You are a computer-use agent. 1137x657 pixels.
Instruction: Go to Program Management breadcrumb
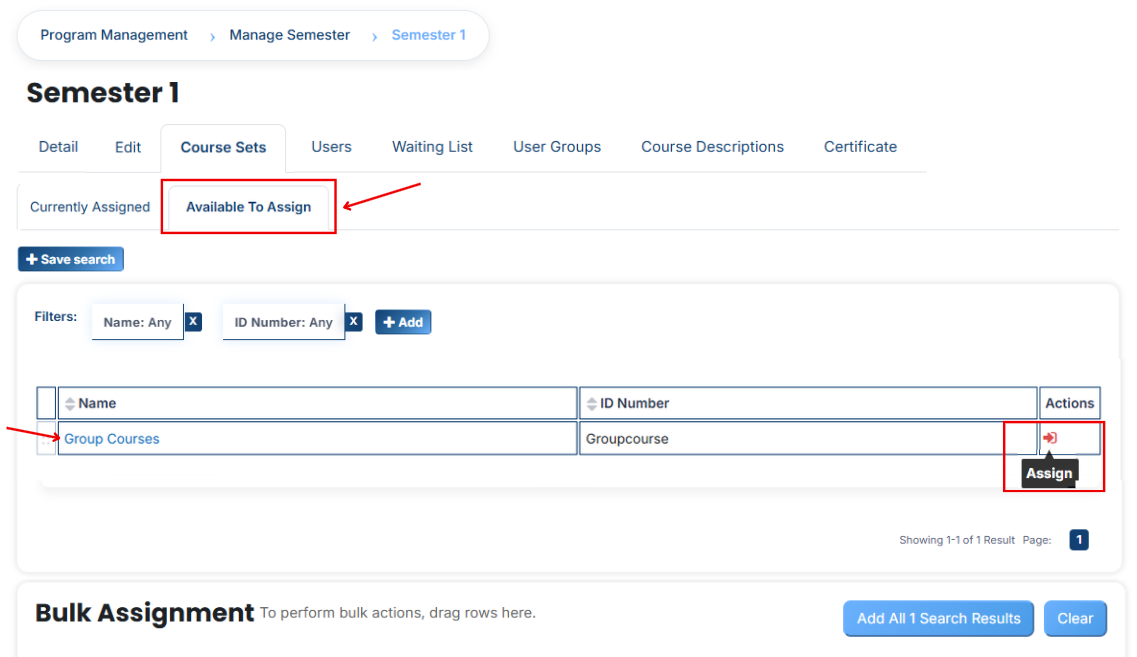pos(114,35)
